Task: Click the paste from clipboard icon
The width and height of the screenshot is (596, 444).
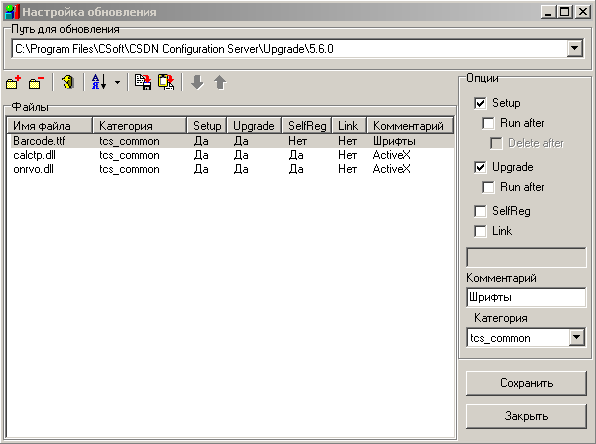Action: [166, 82]
